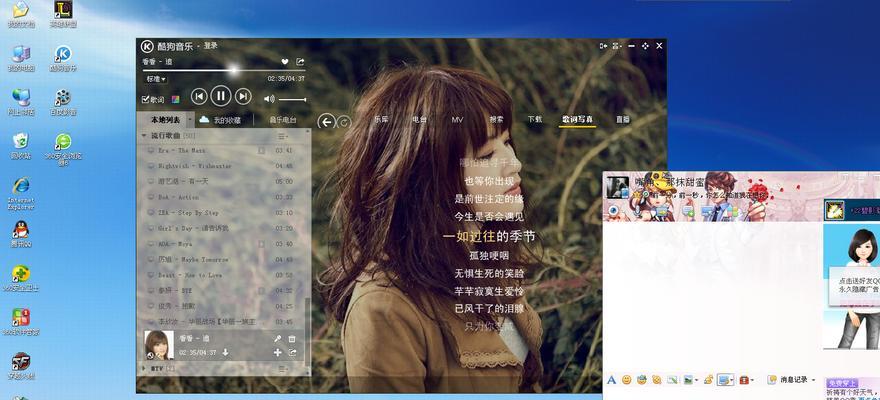Image resolution: width=880 pixels, height=400 pixels.
Task: Click the contact avatar in QQ chat
Action: coord(618,187)
